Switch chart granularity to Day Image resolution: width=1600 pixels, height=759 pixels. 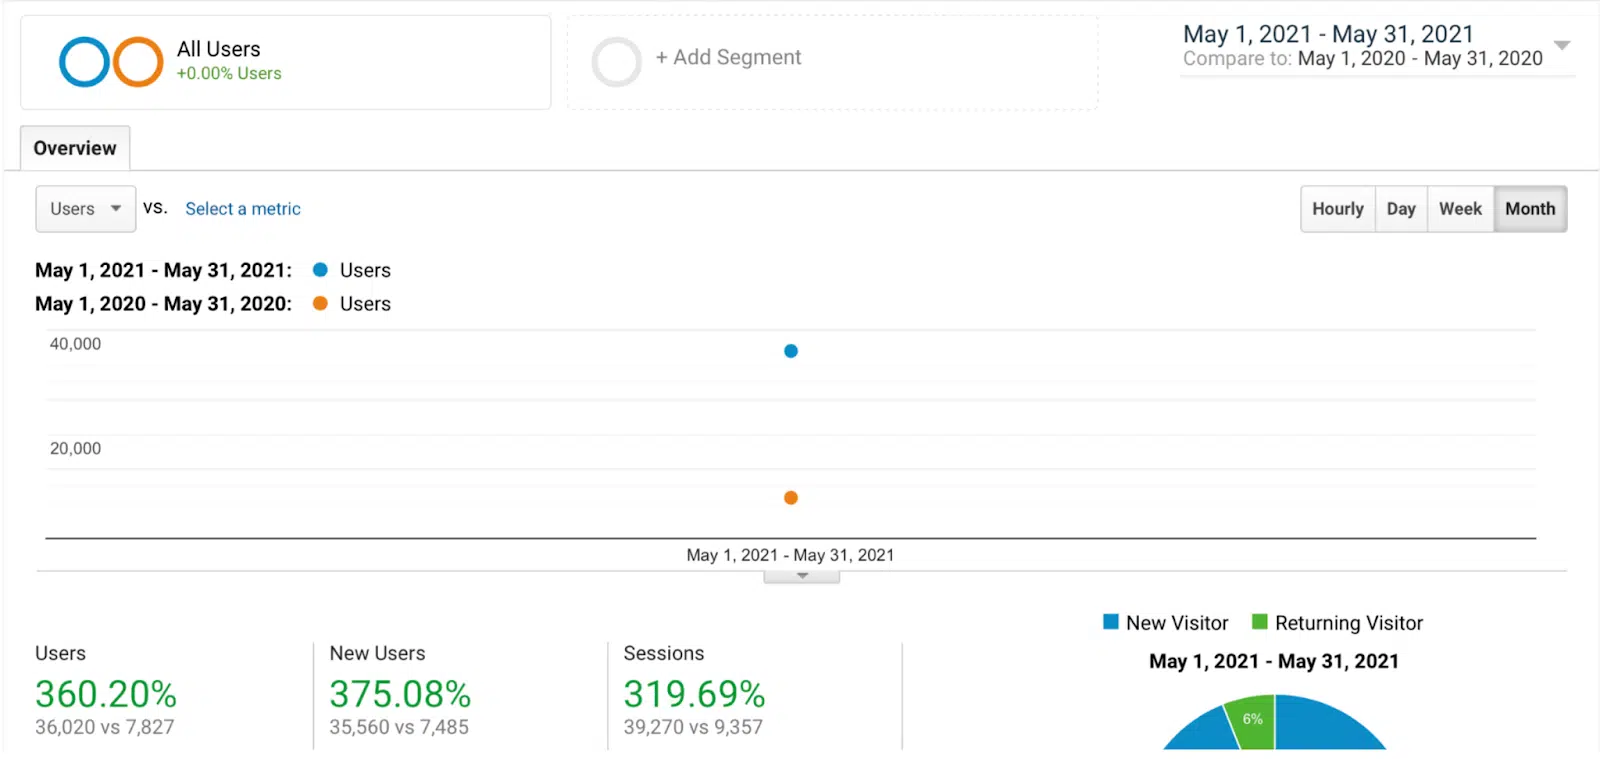coord(1401,209)
